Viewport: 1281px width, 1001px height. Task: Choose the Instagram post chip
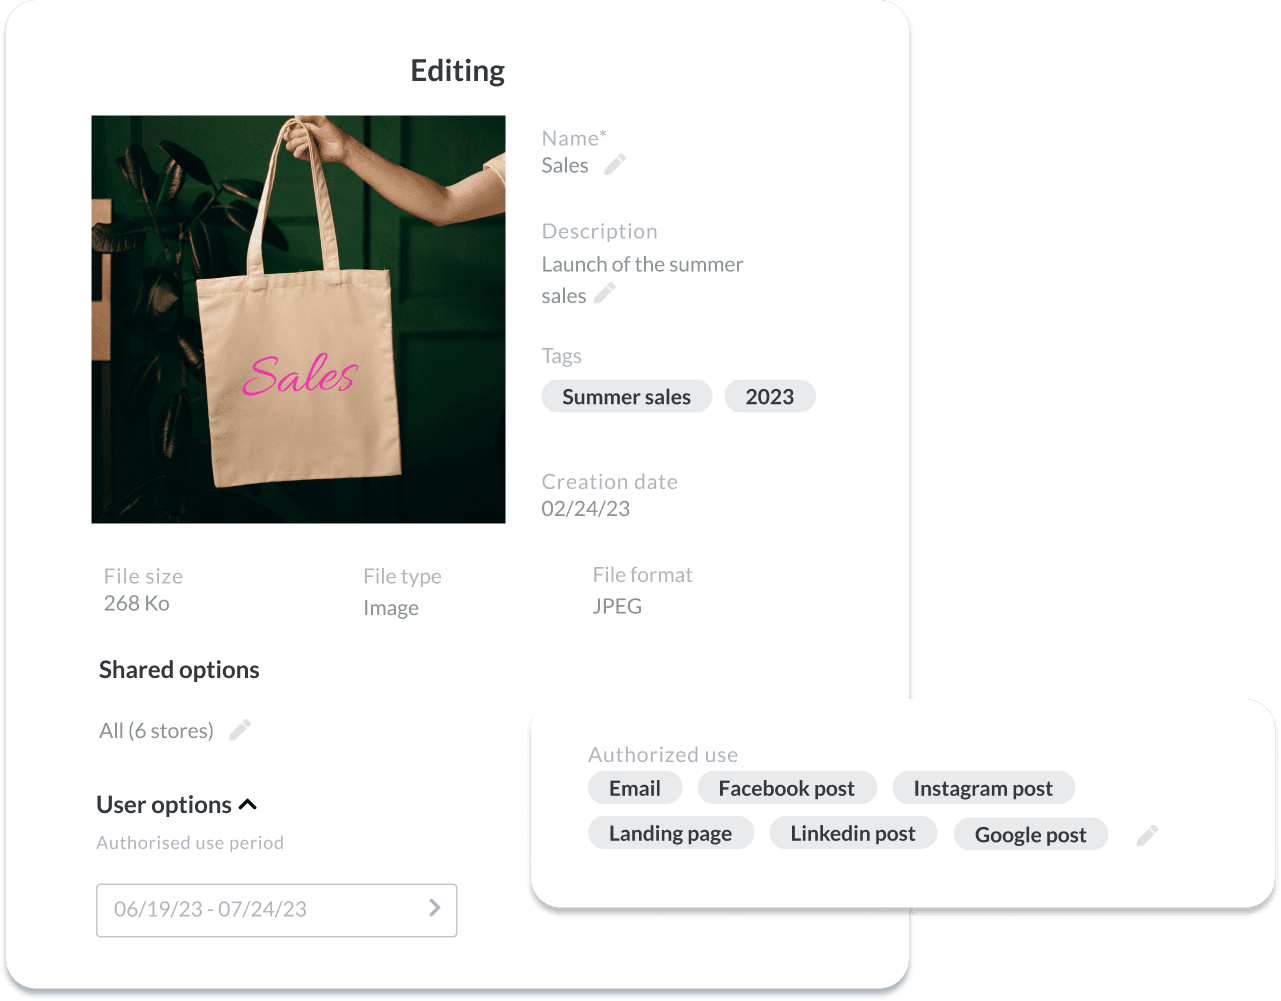pyautogui.click(x=983, y=788)
